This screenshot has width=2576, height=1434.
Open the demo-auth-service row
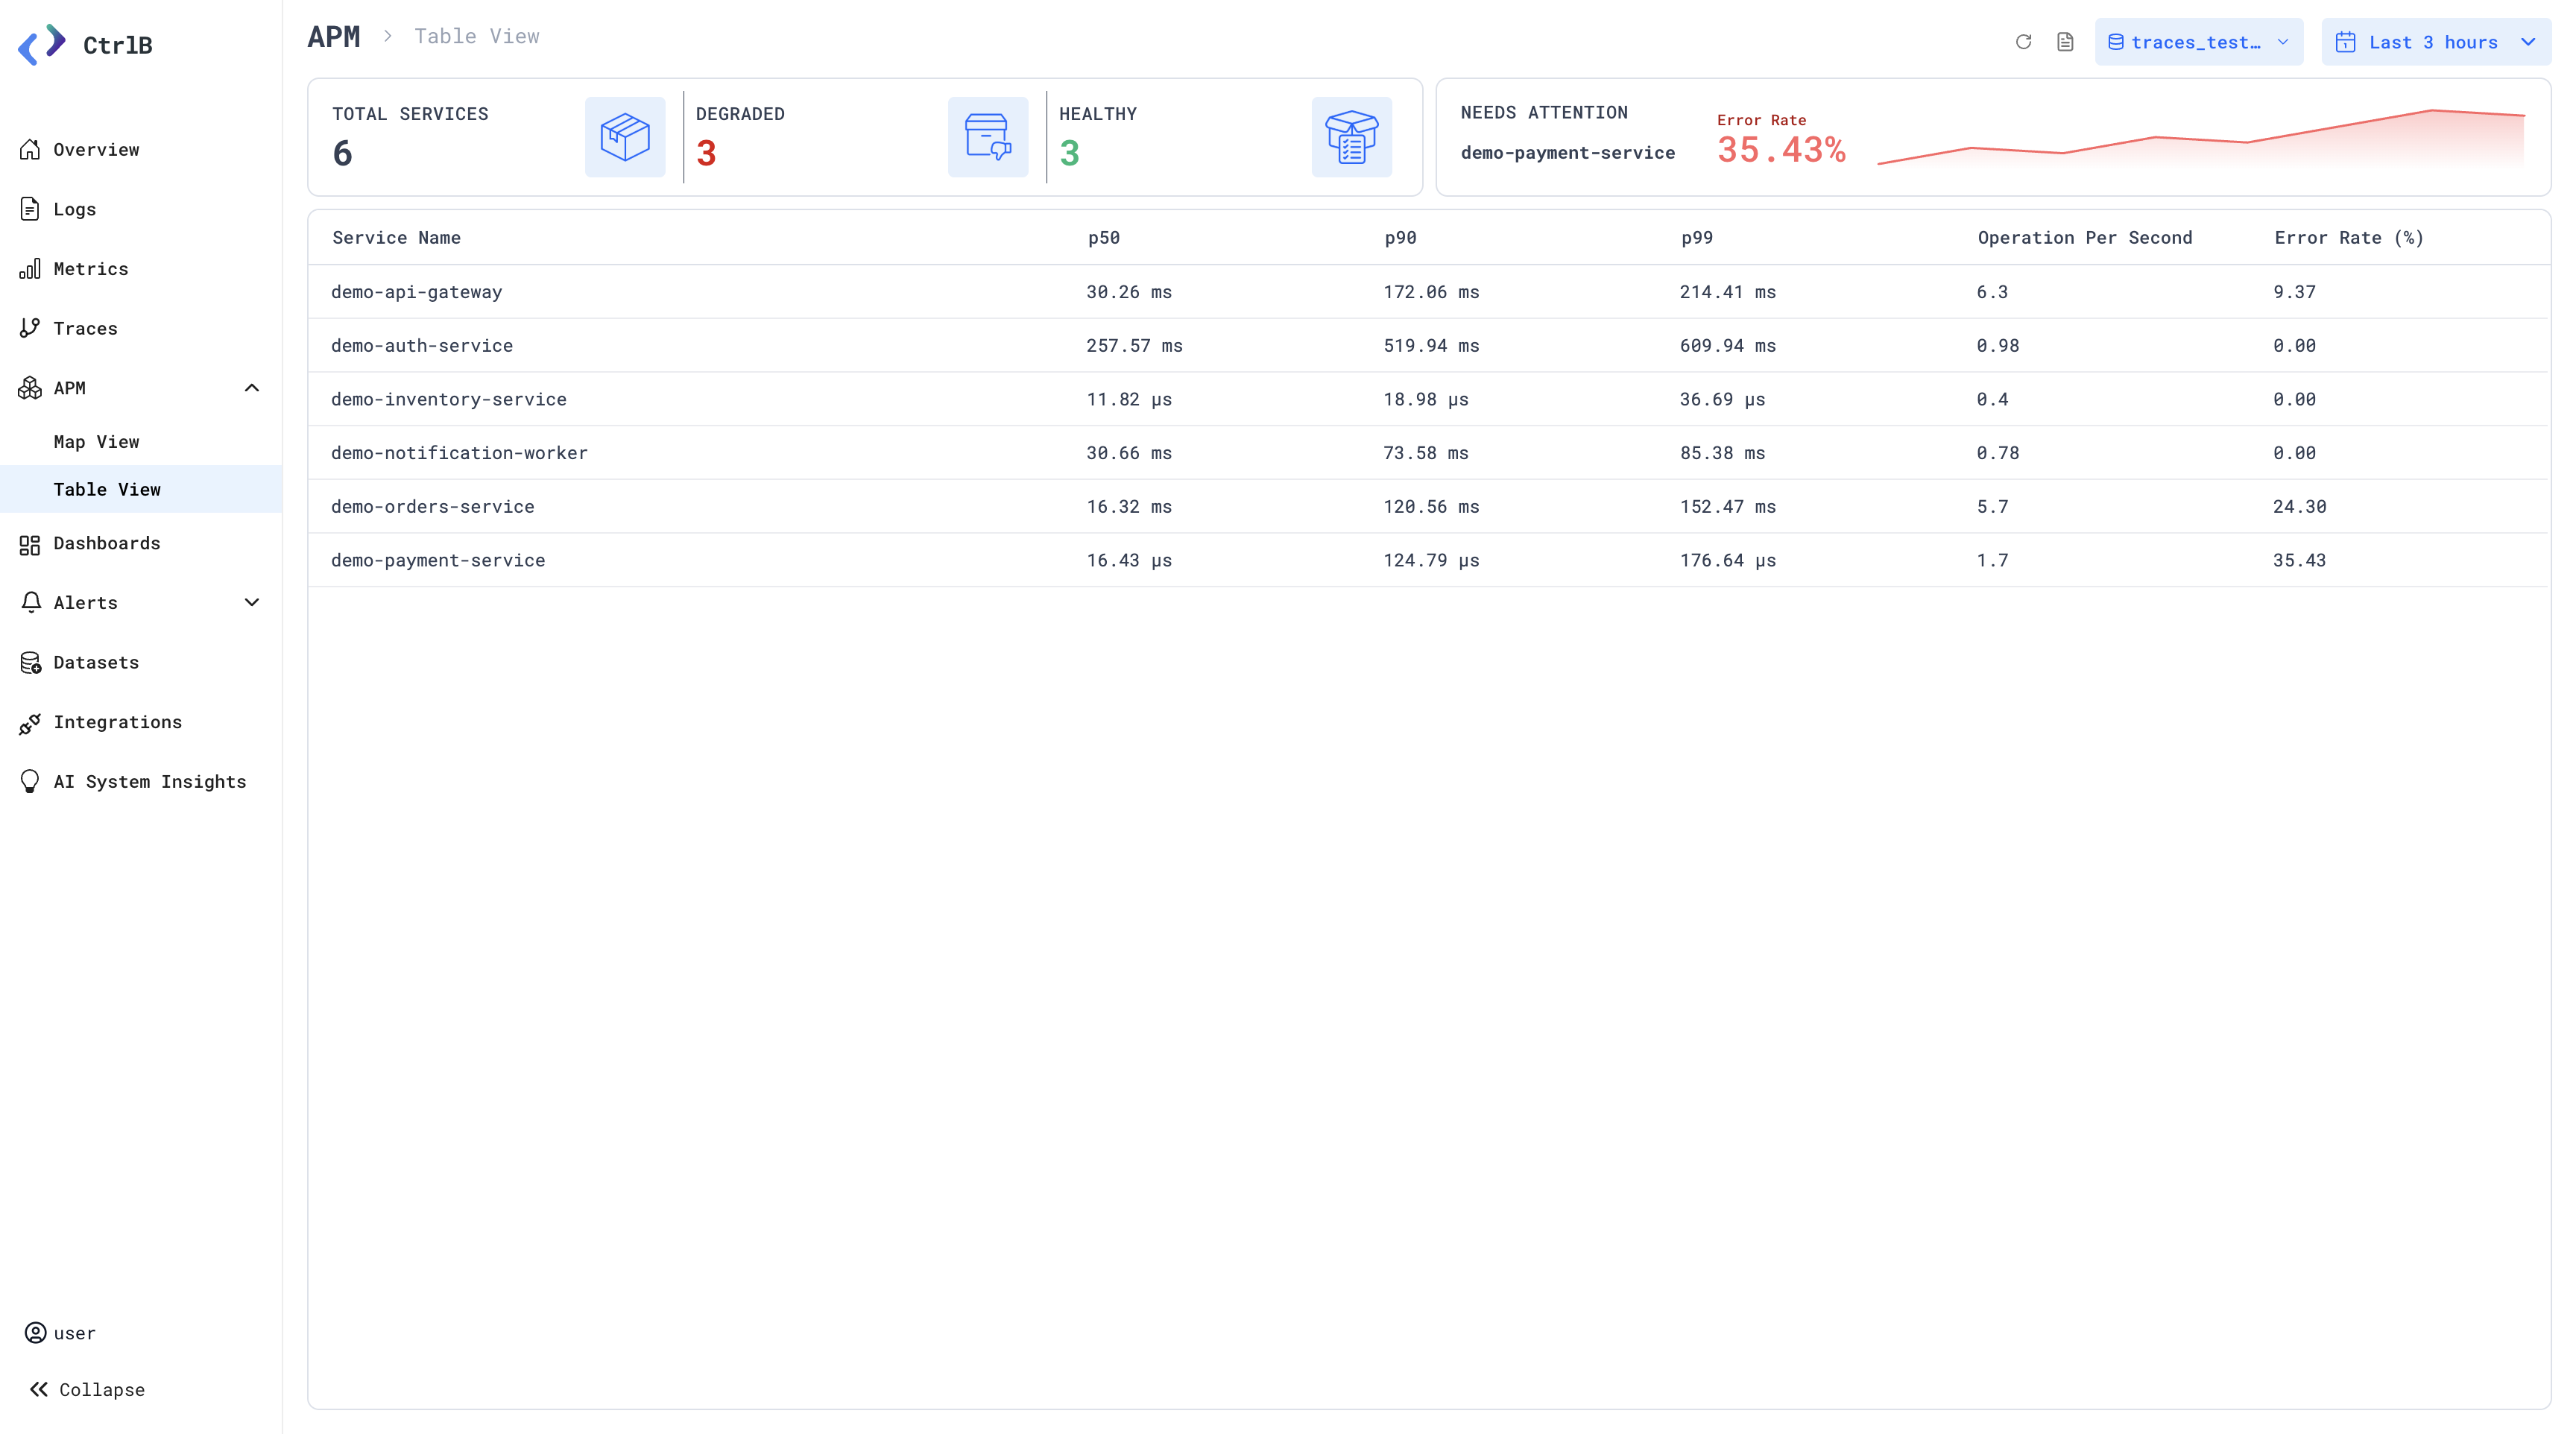click(x=1428, y=346)
